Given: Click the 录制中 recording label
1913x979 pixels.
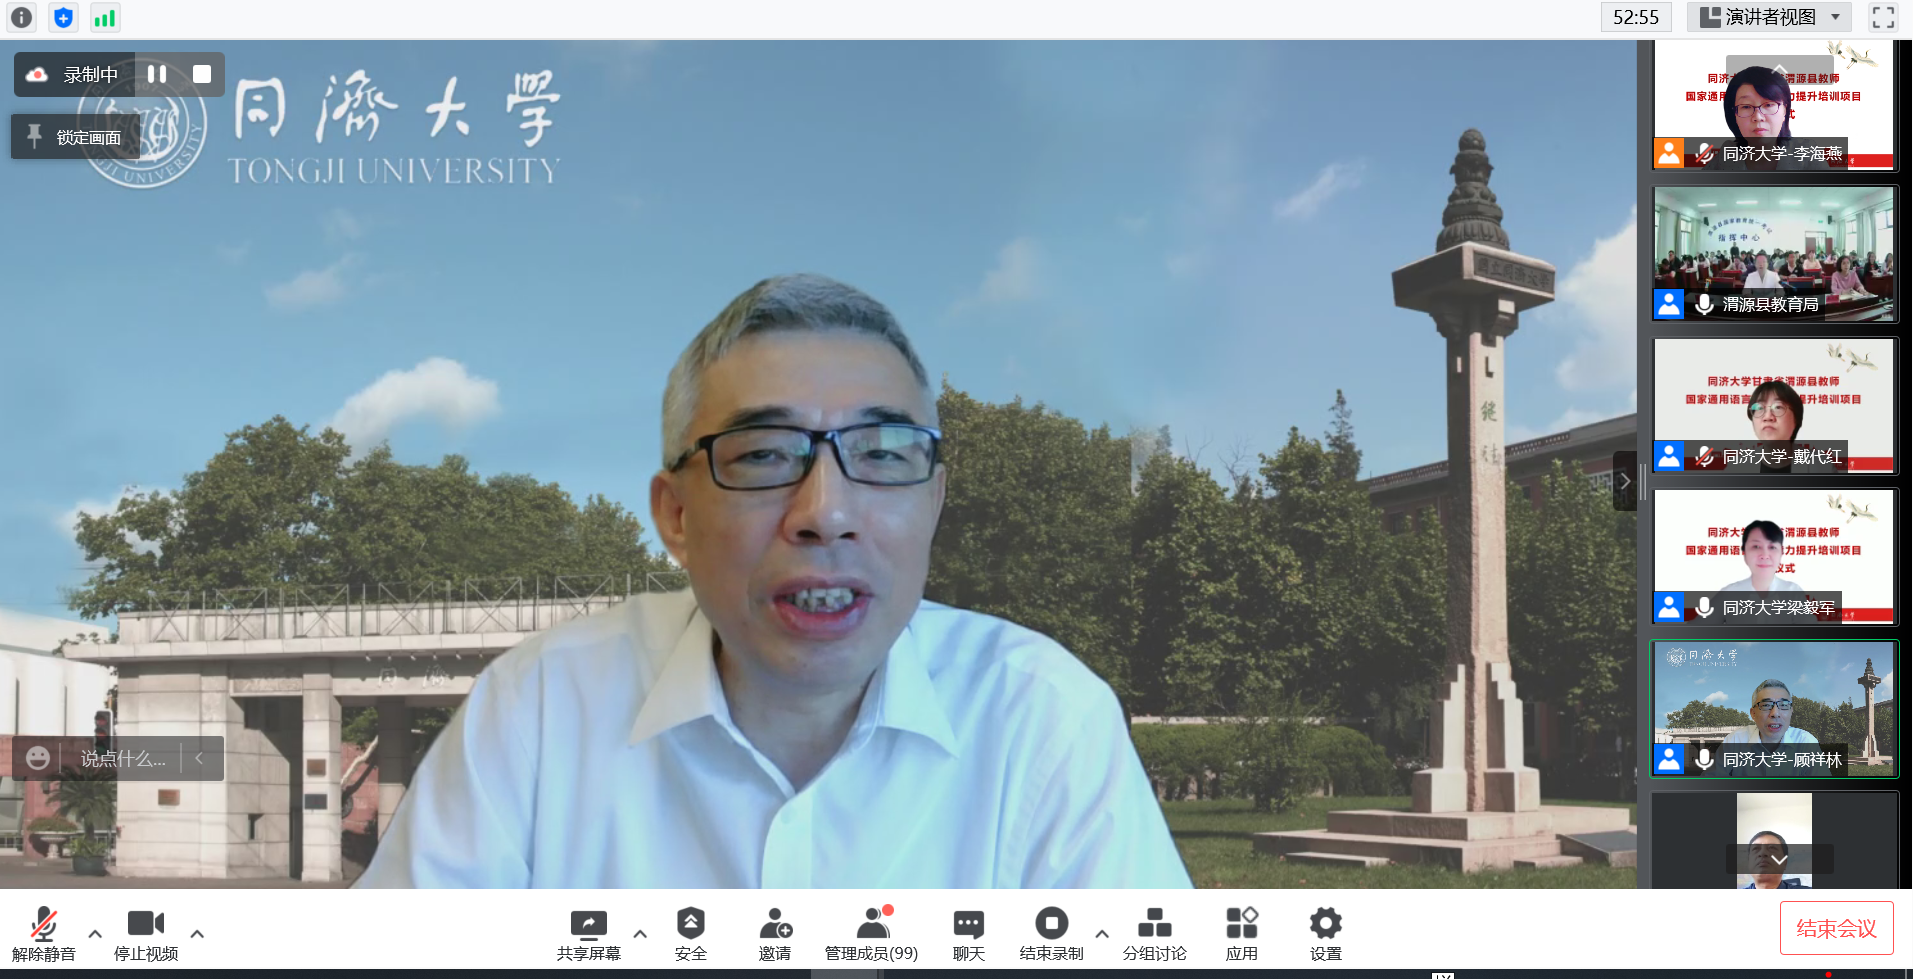Looking at the screenshot, I should point(91,75).
